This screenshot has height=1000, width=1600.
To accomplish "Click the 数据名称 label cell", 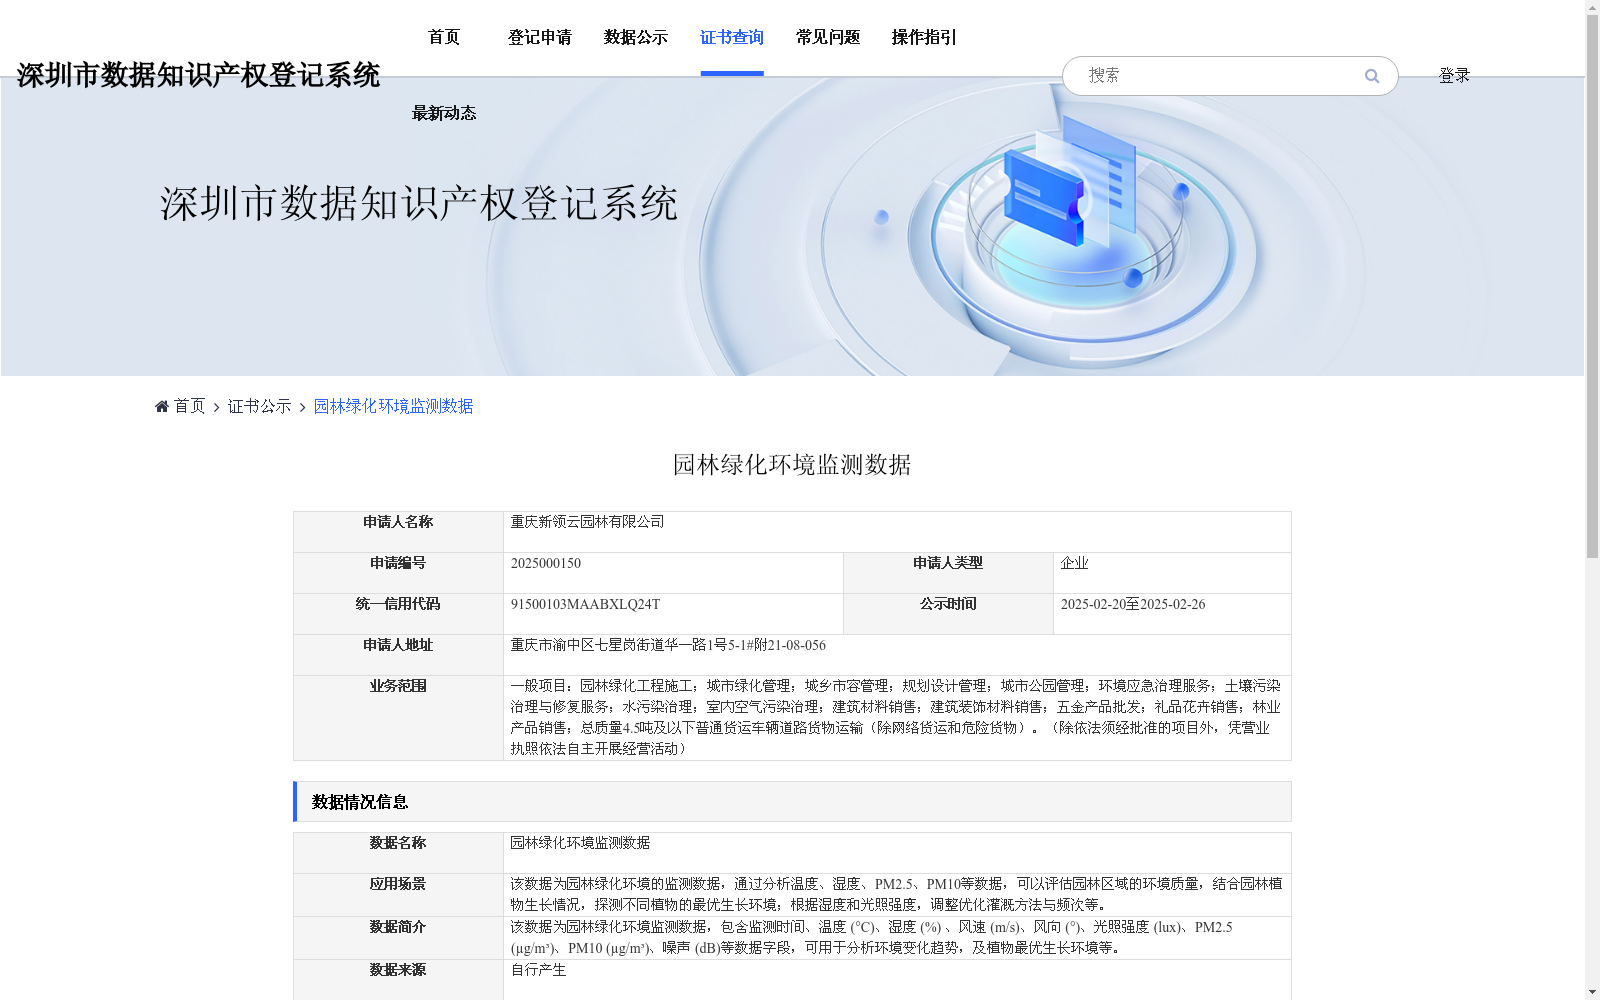I will 398,853.
